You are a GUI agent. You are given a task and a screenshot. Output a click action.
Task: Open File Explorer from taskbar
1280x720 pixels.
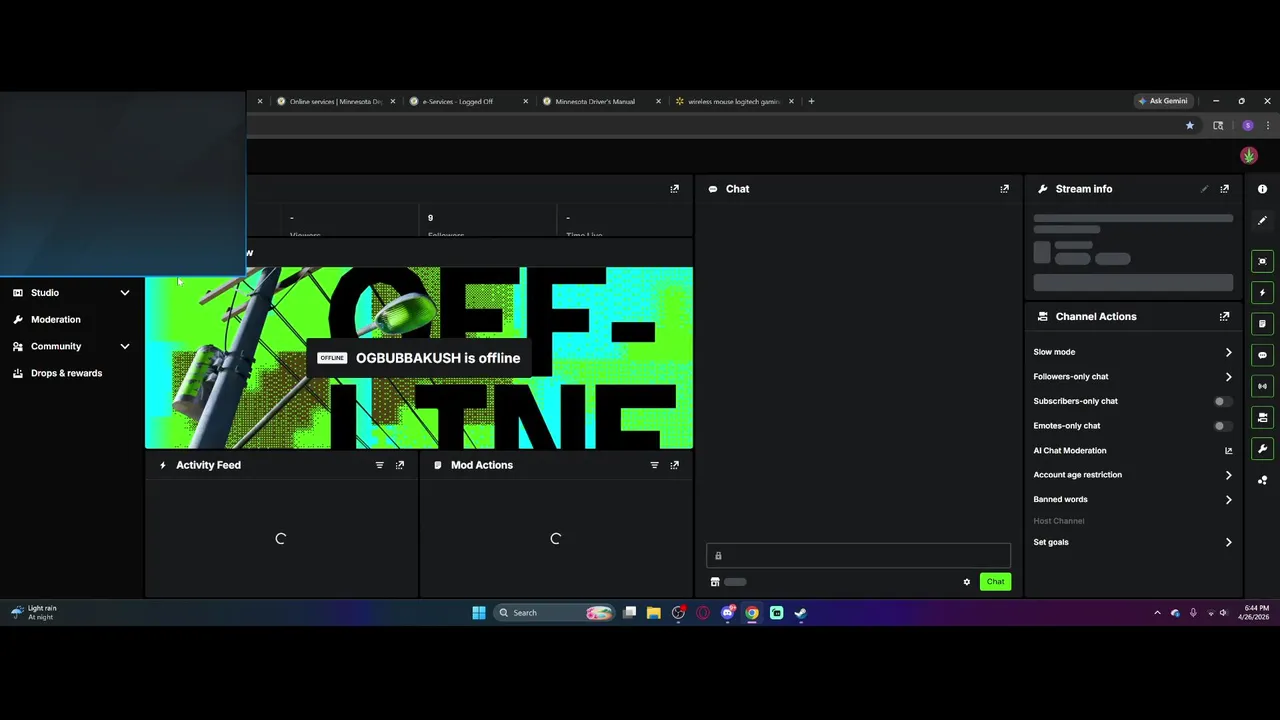[x=653, y=613]
